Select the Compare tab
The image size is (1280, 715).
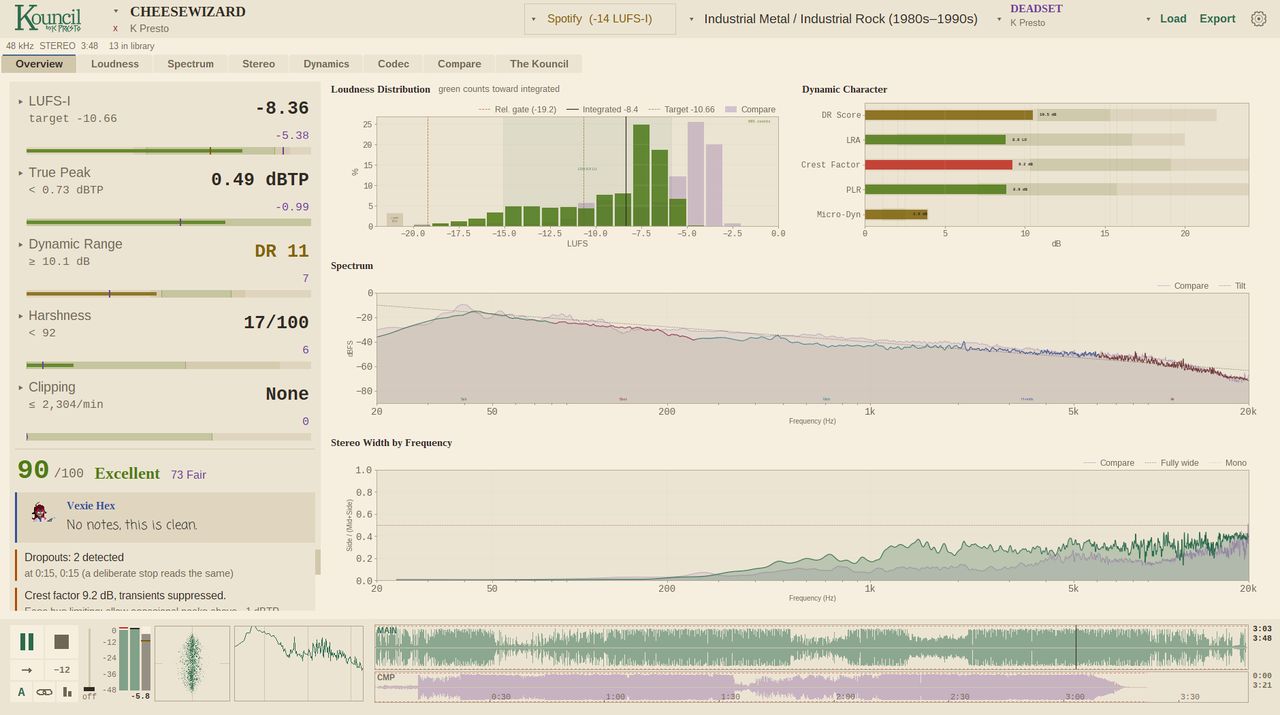[459, 64]
